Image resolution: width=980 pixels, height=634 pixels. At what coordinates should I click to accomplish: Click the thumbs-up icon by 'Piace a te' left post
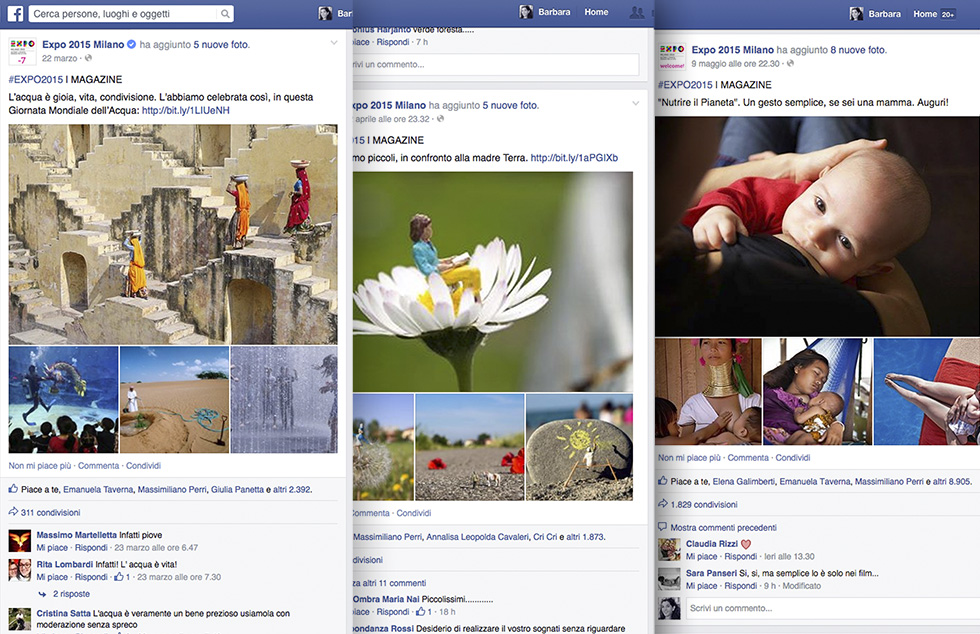13,489
